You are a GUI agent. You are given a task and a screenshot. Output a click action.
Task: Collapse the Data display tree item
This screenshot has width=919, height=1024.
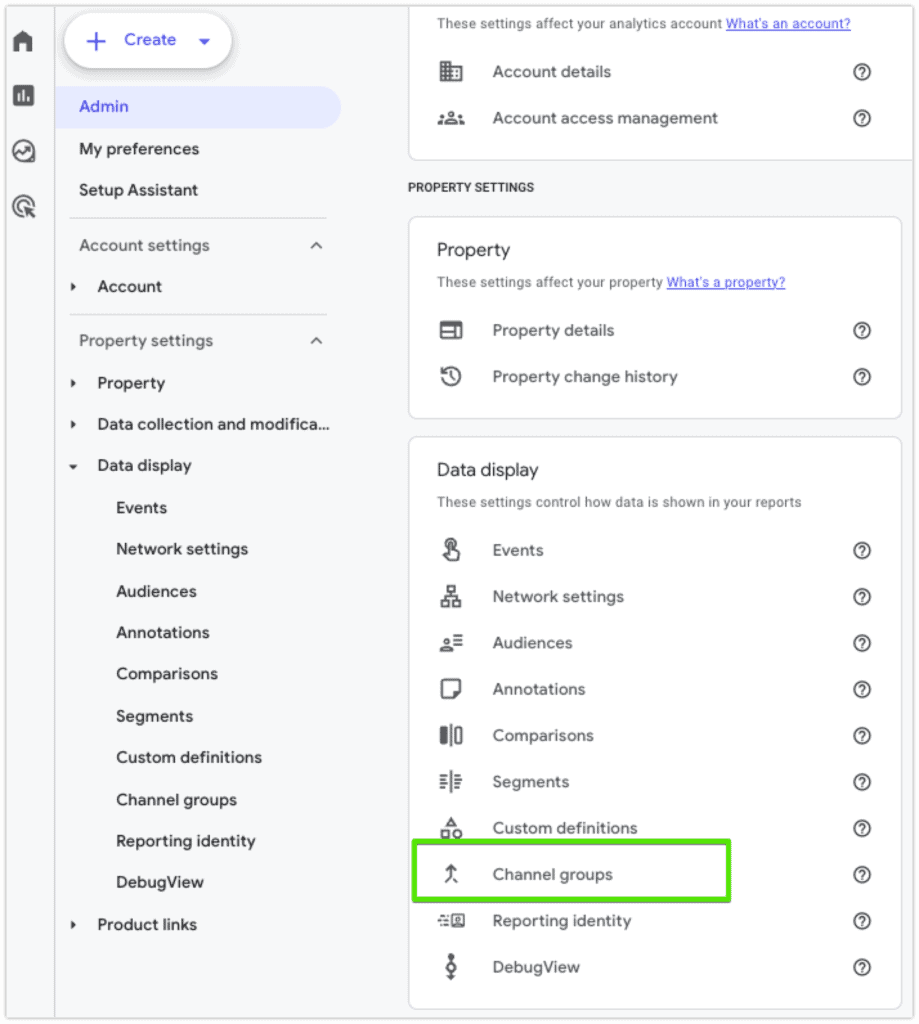(x=72, y=465)
